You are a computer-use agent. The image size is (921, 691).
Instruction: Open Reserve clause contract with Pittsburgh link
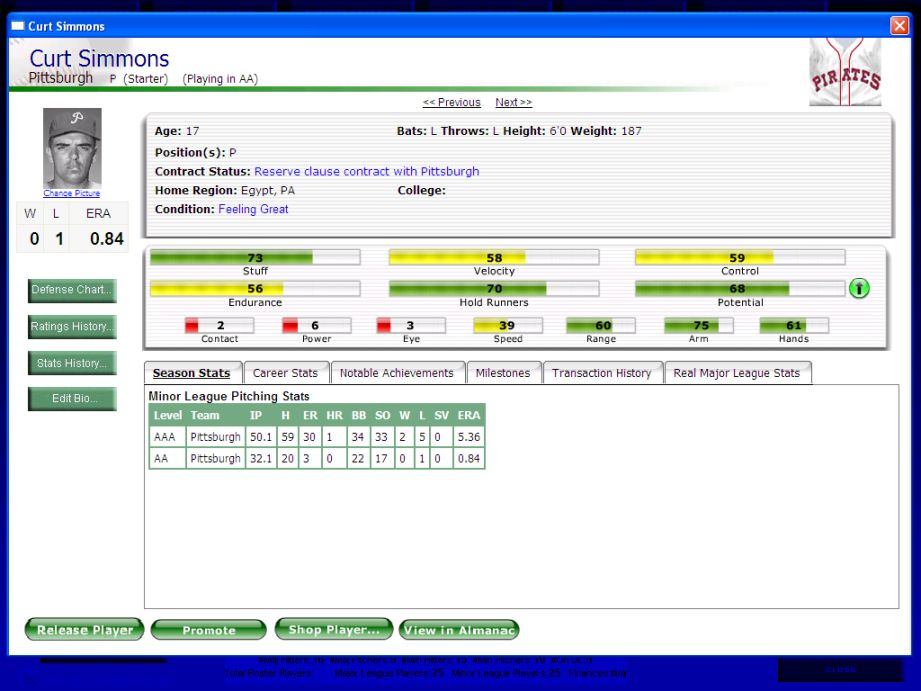367,171
